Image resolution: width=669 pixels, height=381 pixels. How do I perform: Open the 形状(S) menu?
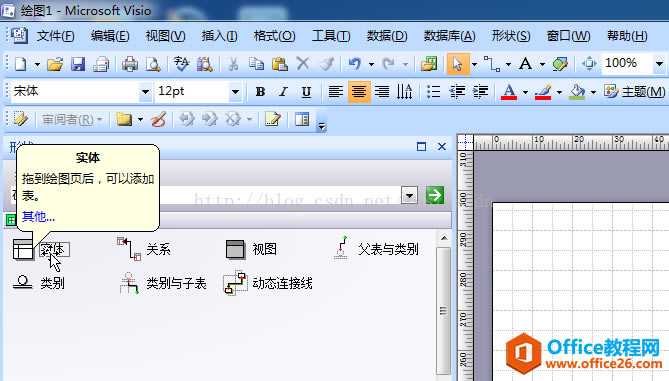tap(511, 36)
